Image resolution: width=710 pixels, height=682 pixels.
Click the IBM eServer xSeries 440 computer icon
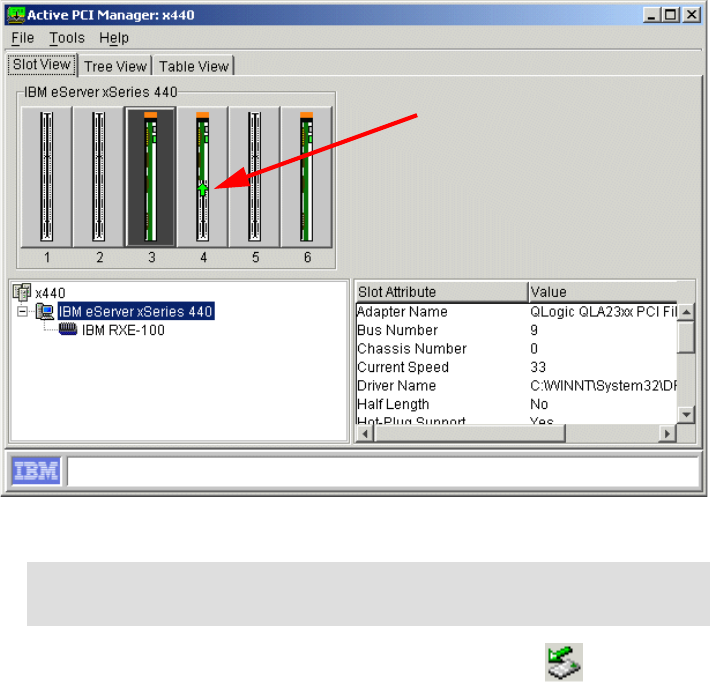click(44, 312)
